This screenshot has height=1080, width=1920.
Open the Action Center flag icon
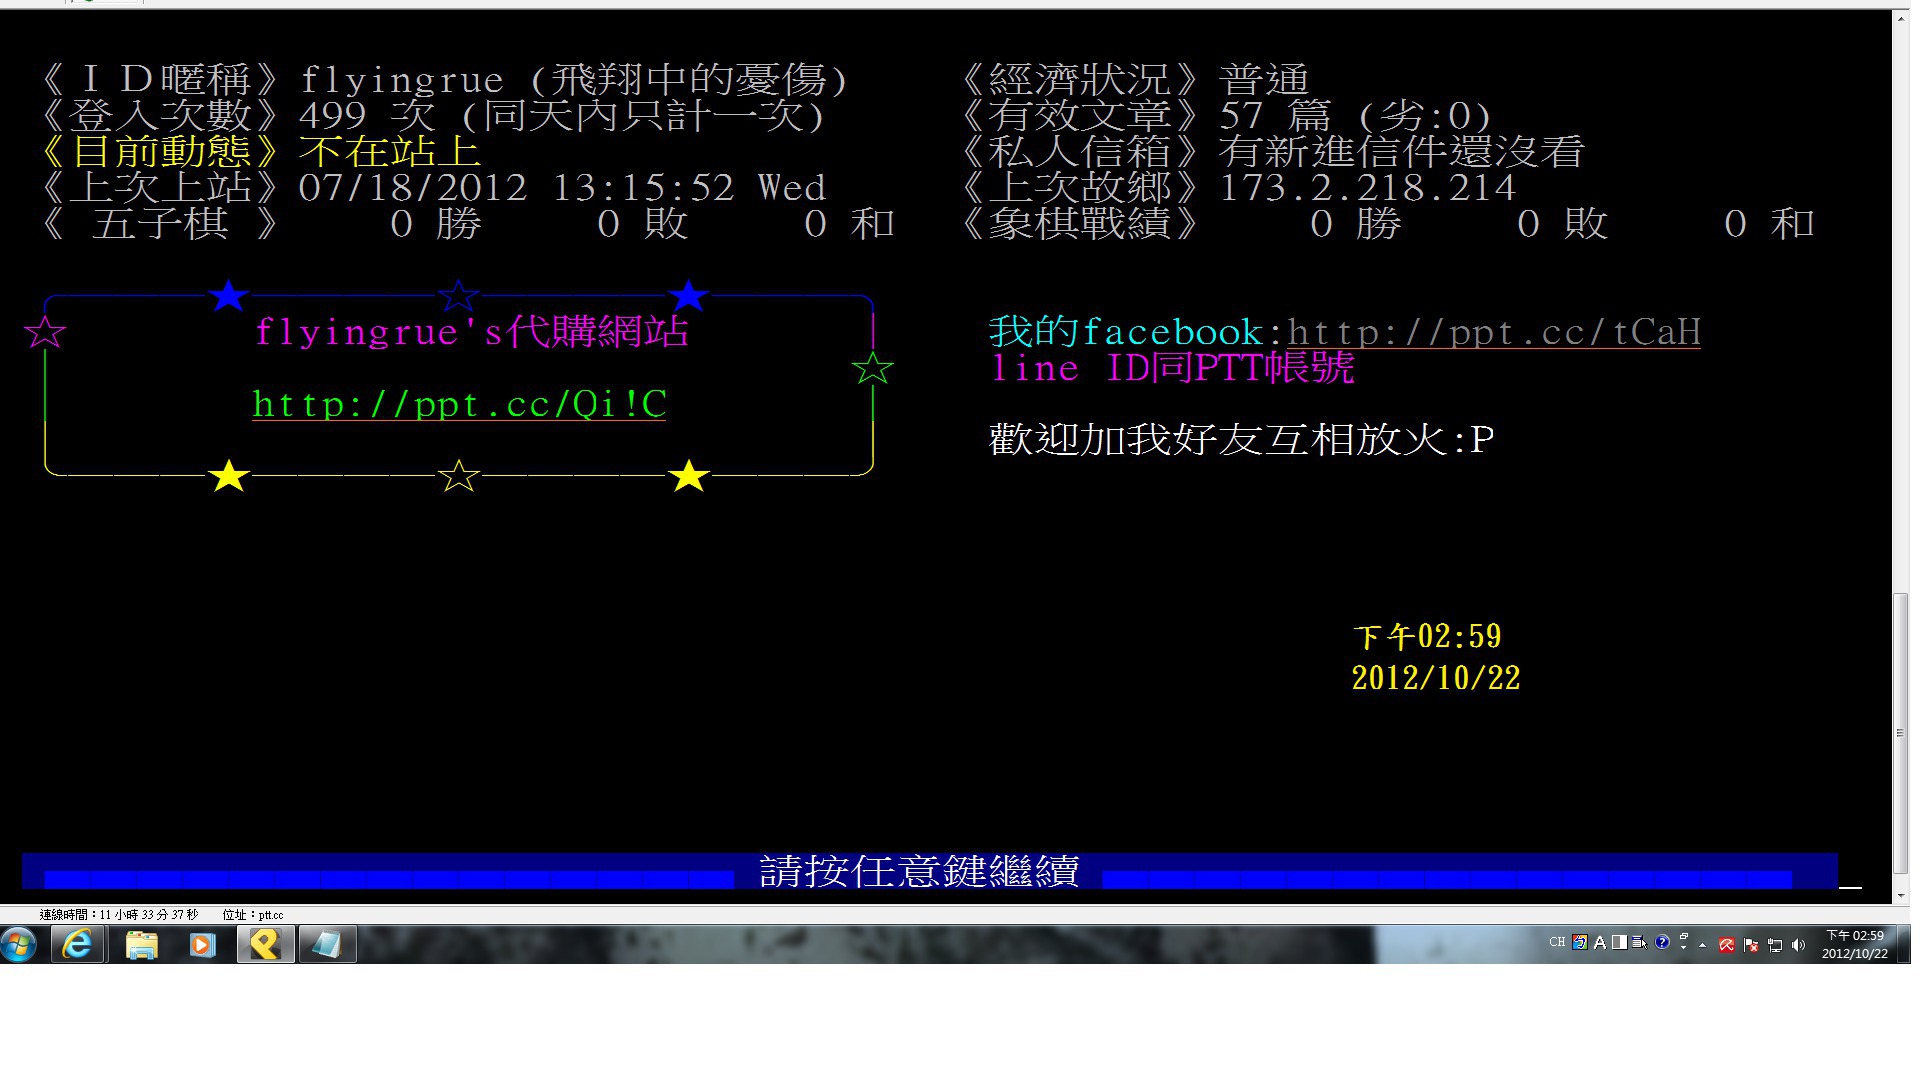tap(1751, 945)
